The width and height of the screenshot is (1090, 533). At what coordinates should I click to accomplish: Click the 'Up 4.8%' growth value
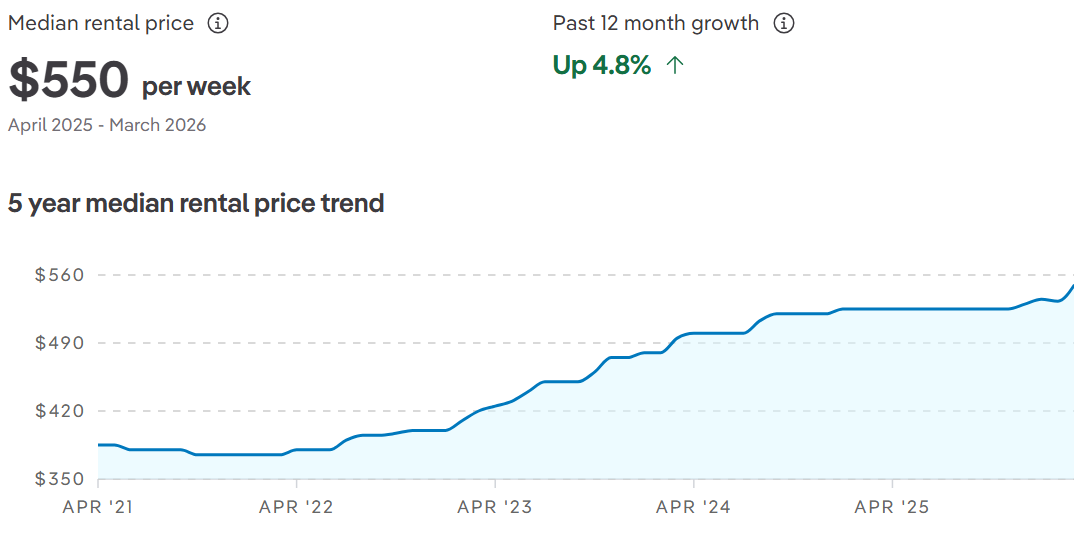(602, 66)
